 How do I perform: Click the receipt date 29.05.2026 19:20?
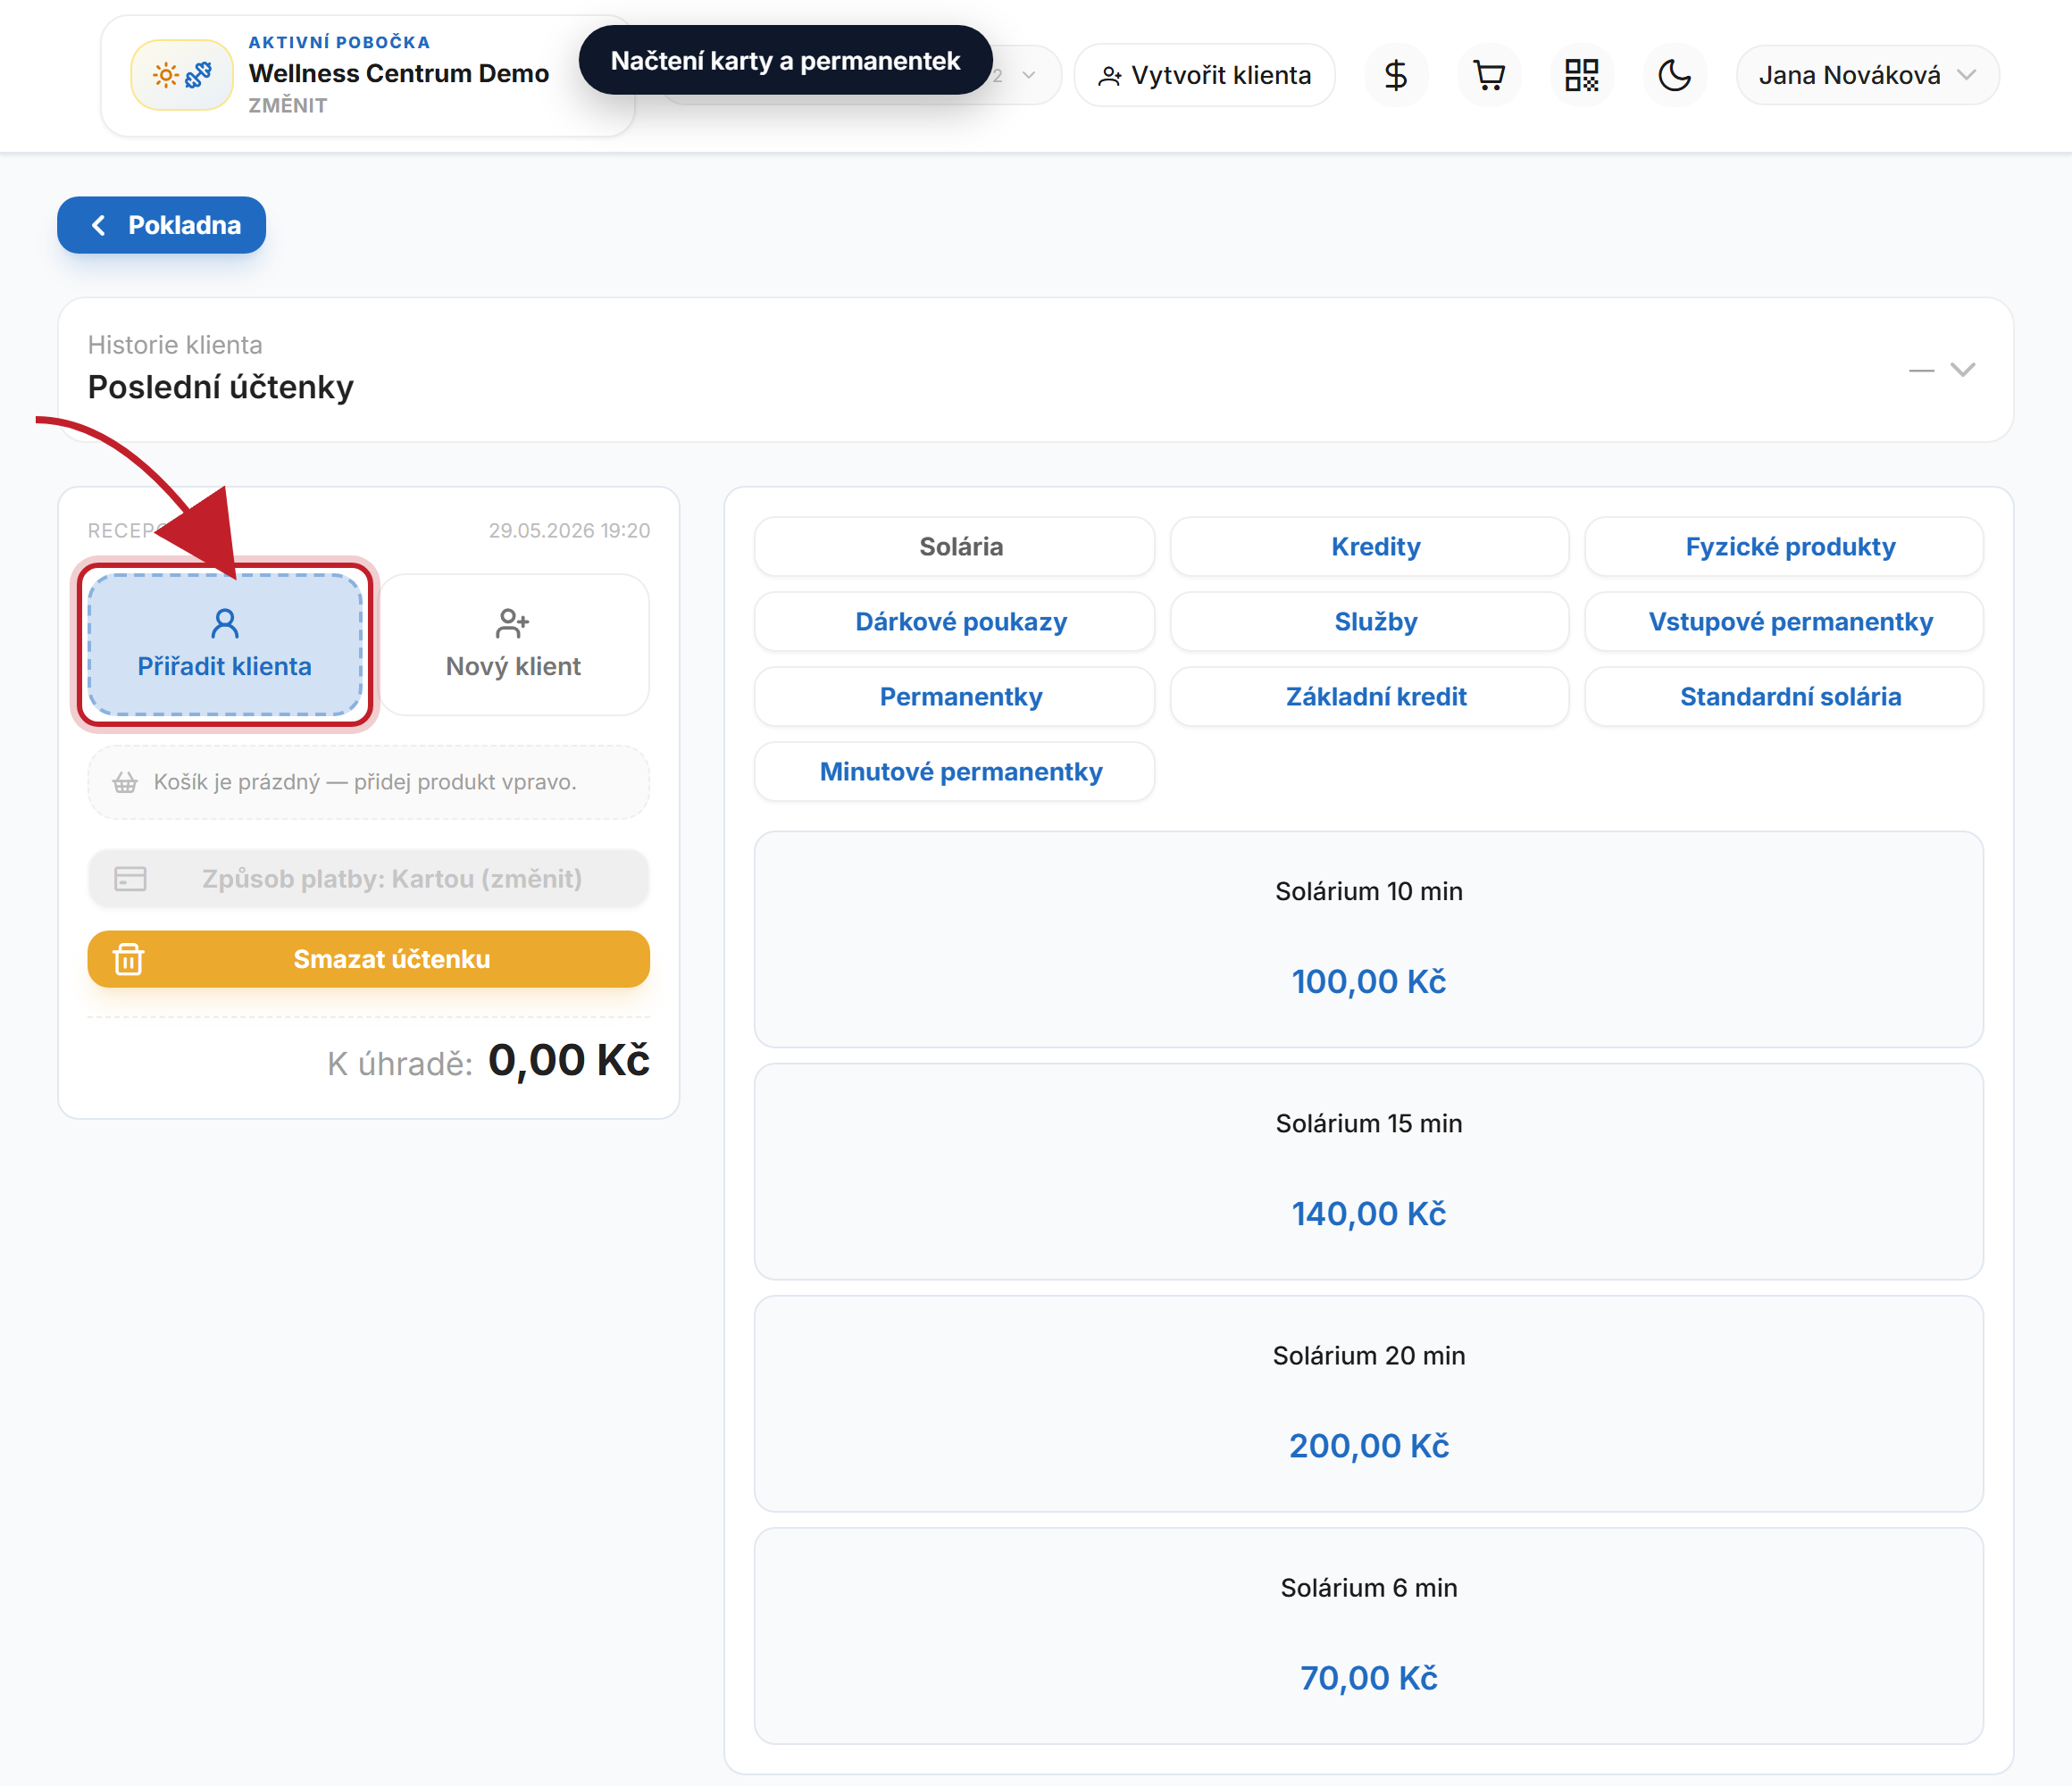[x=569, y=531]
